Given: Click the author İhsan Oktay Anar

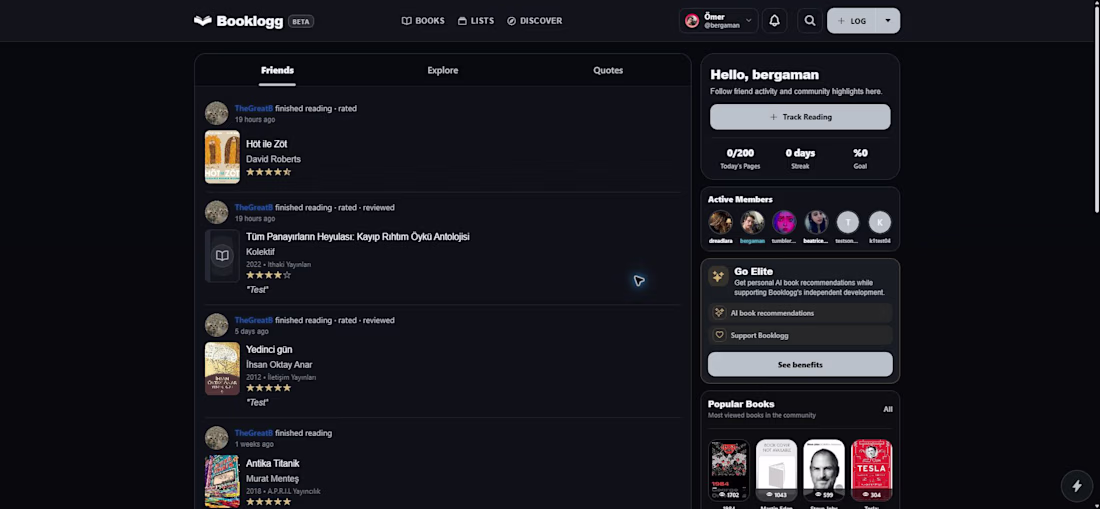Looking at the screenshot, I should 279,365.
